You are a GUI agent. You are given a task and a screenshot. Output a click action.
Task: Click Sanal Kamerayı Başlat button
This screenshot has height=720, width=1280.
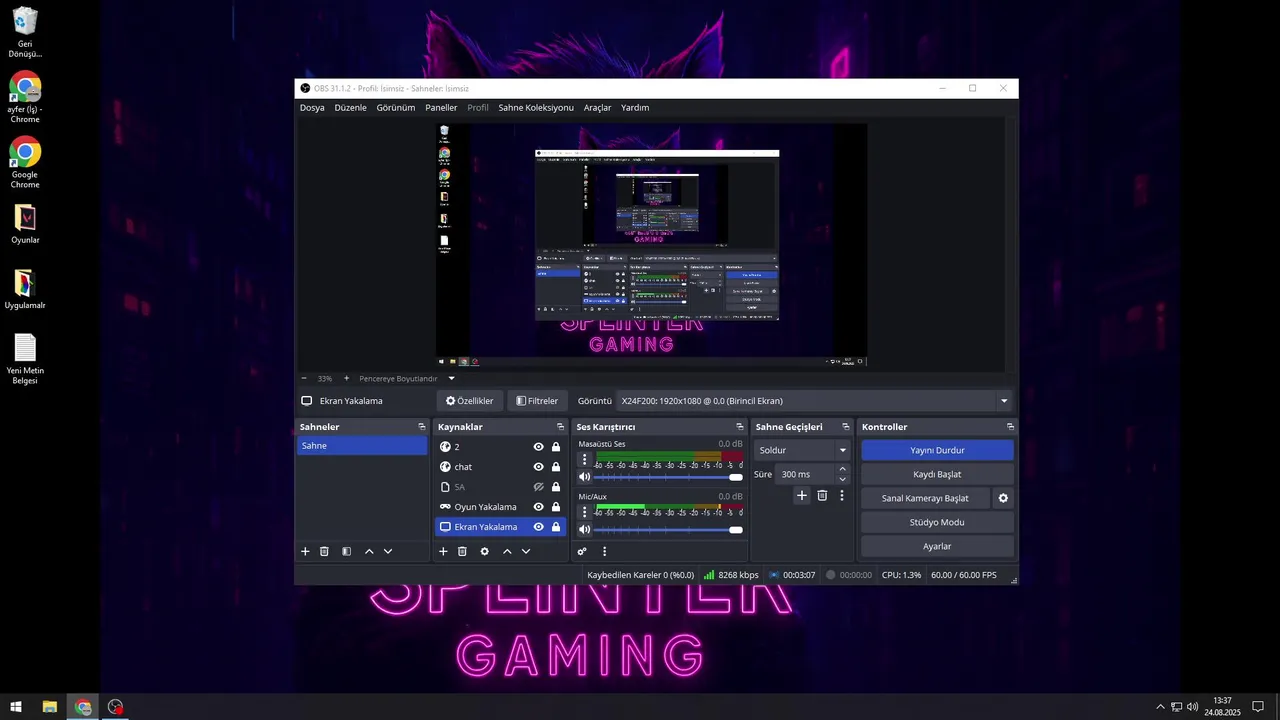click(x=925, y=498)
